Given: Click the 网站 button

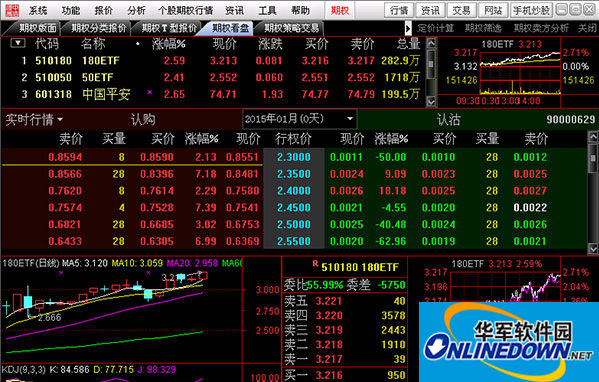Looking at the screenshot, I should pos(493,10).
